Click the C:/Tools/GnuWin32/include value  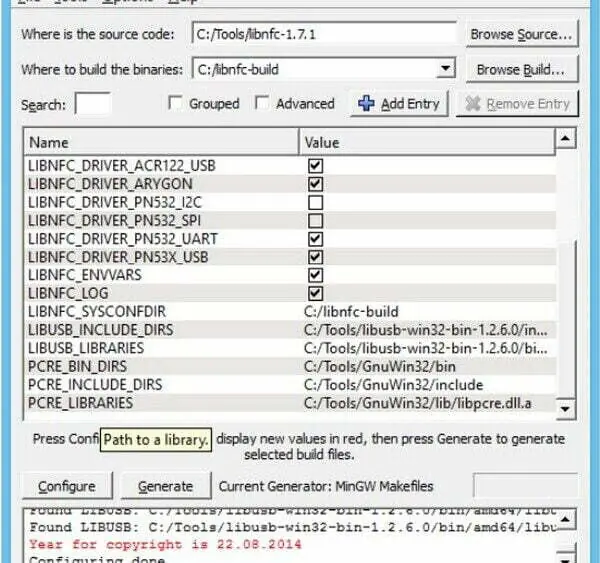(393, 385)
